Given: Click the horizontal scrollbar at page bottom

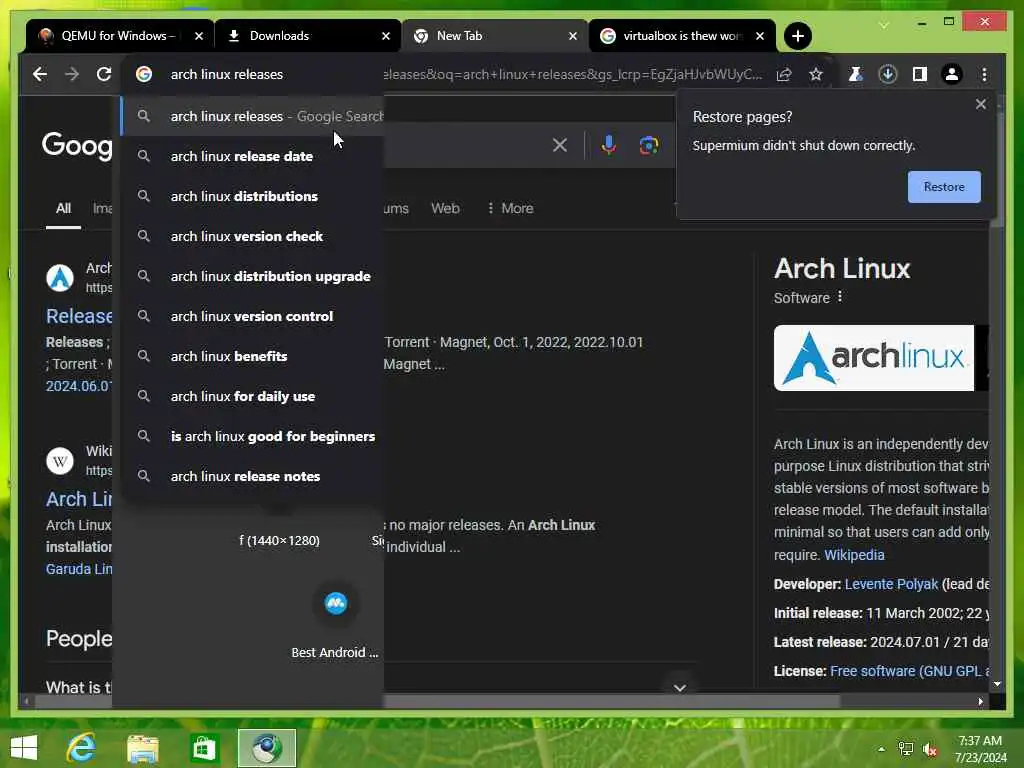Looking at the screenshot, I should coord(437,701).
